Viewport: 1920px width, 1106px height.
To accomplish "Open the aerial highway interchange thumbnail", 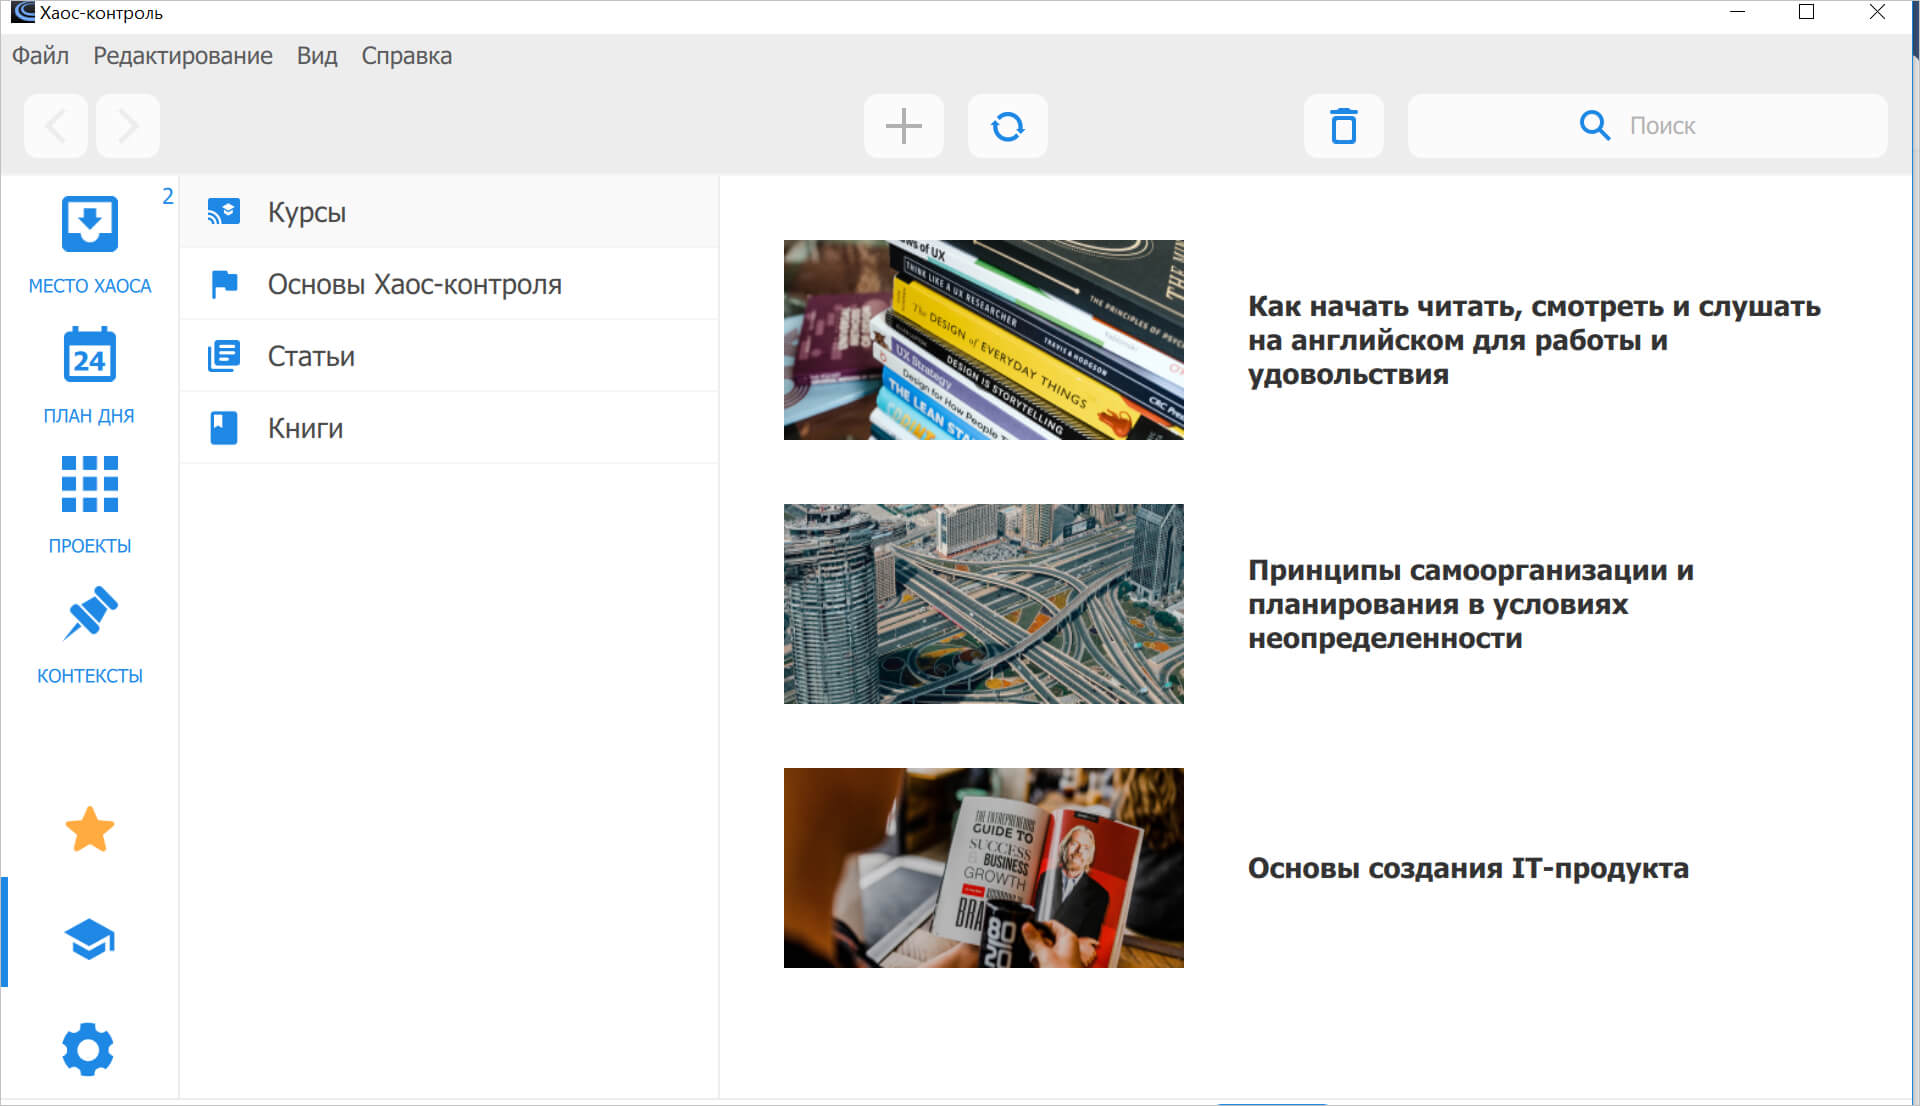I will pyautogui.click(x=984, y=604).
